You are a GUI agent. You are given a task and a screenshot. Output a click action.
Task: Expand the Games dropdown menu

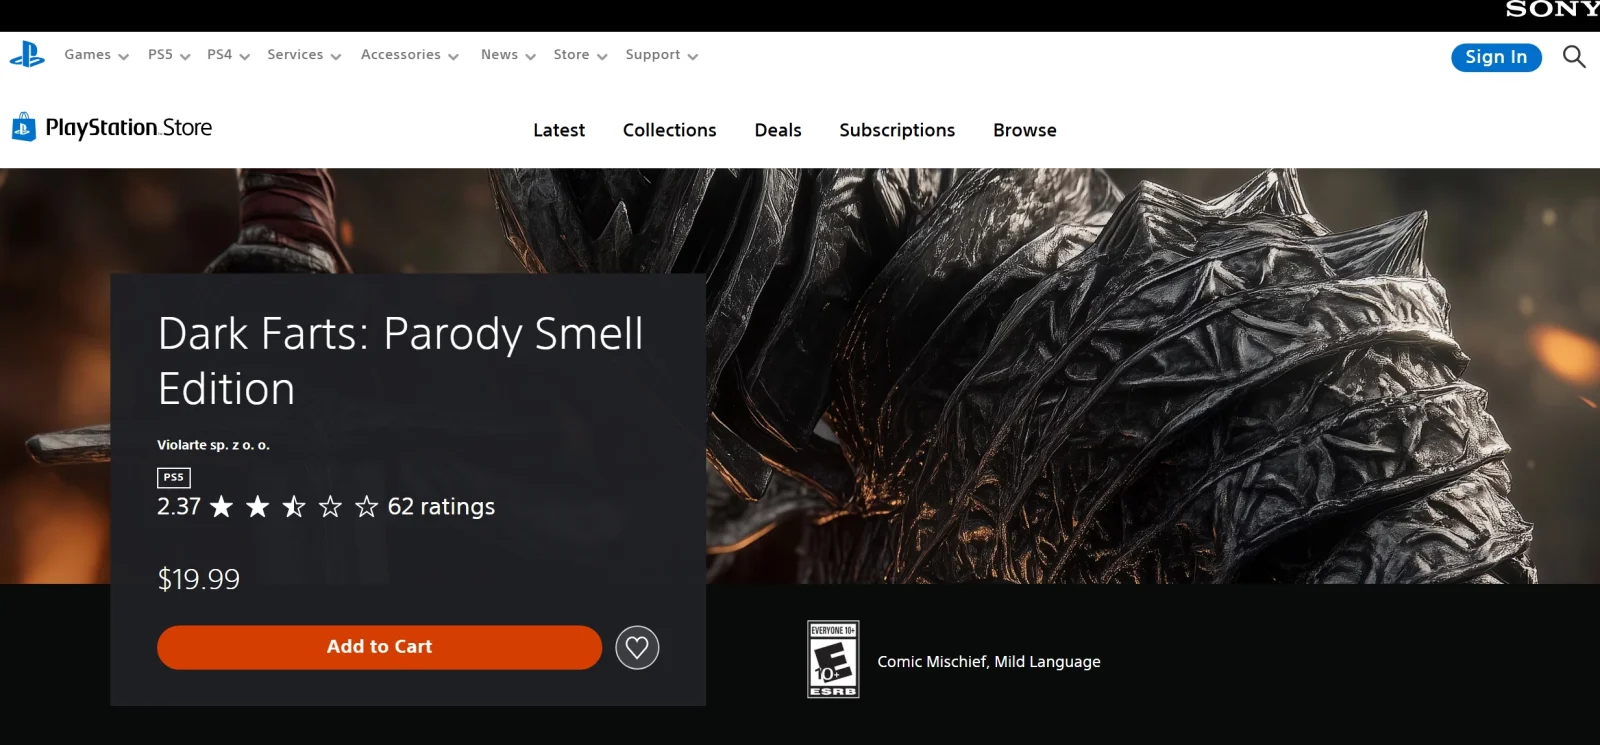pyautogui.click(x=96, y=55)
